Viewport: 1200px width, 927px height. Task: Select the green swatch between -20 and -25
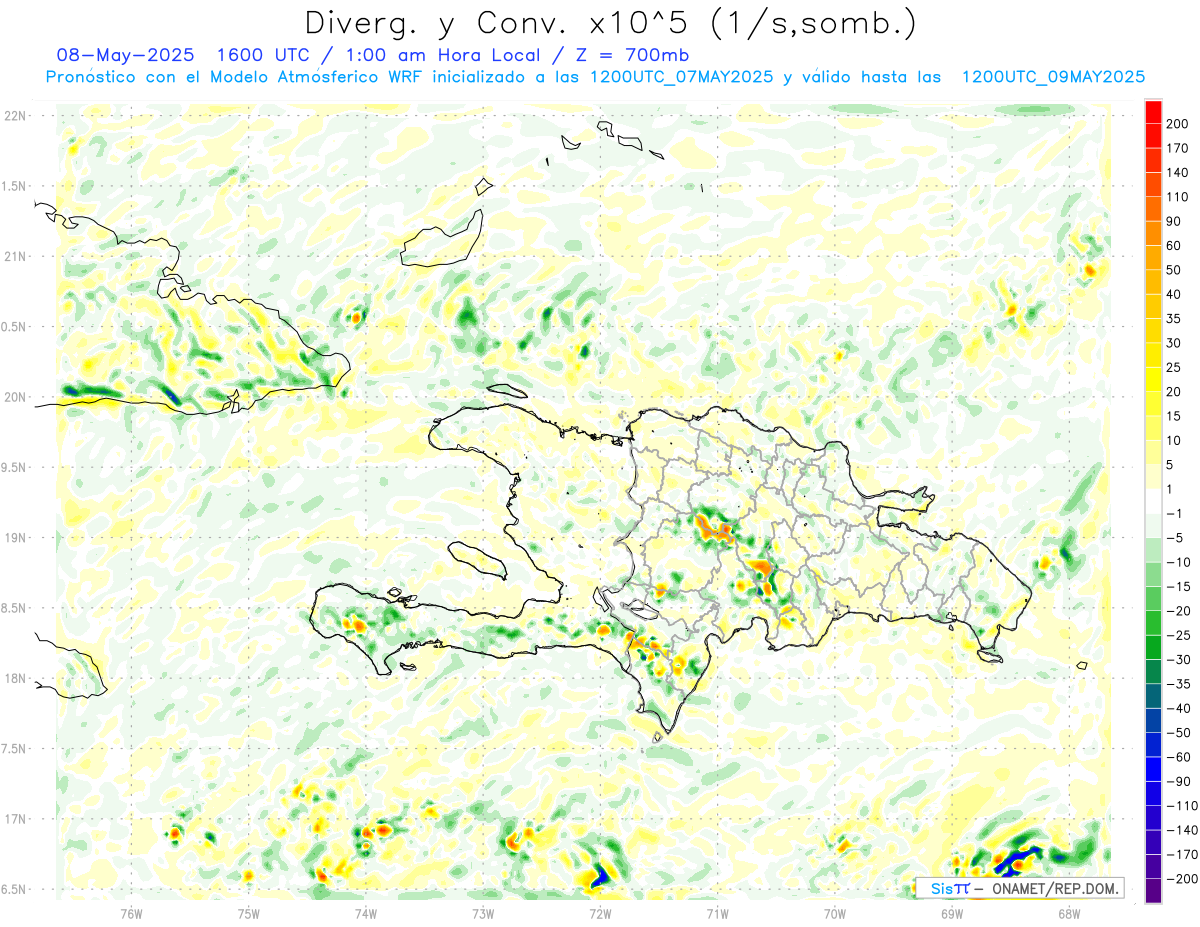coord(1153,624)
